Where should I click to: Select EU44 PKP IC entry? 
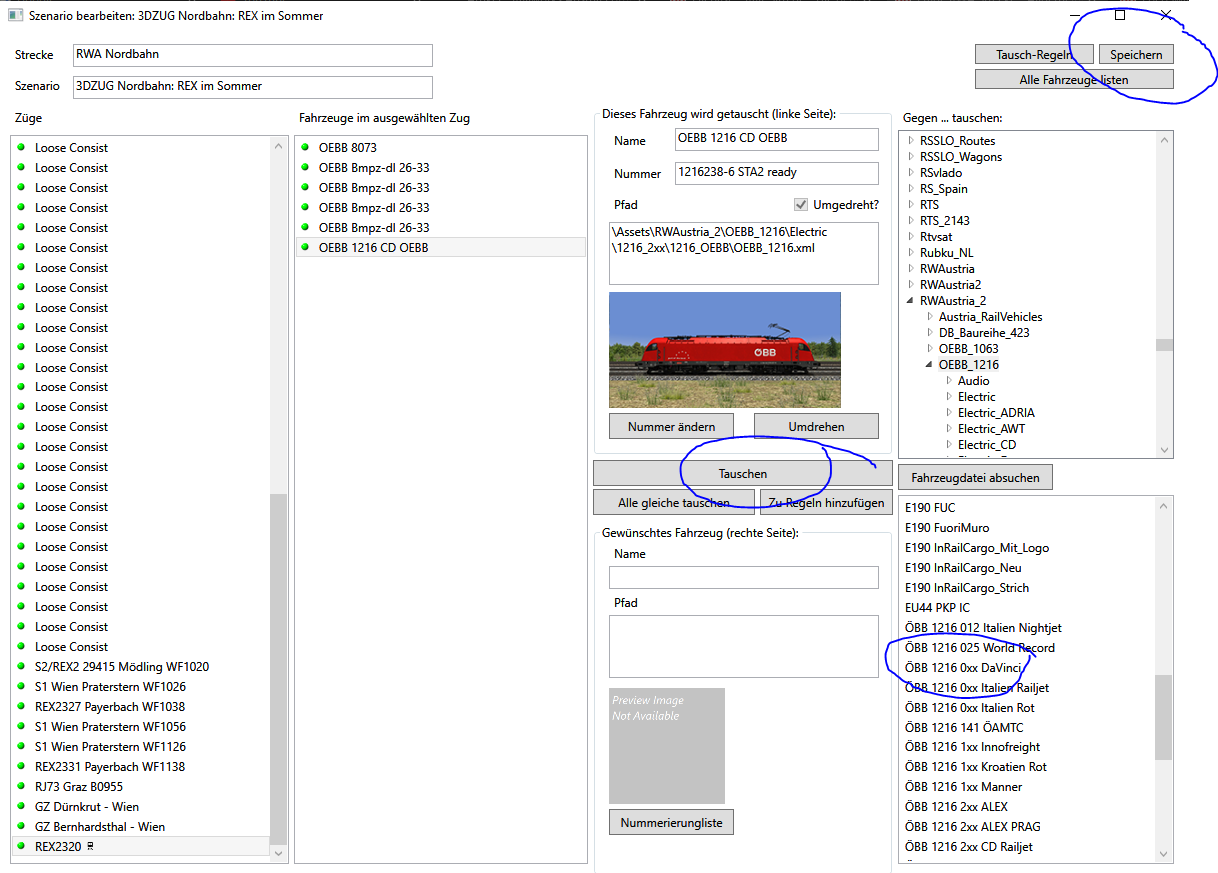pyautogui.click(x=937, y=608)
